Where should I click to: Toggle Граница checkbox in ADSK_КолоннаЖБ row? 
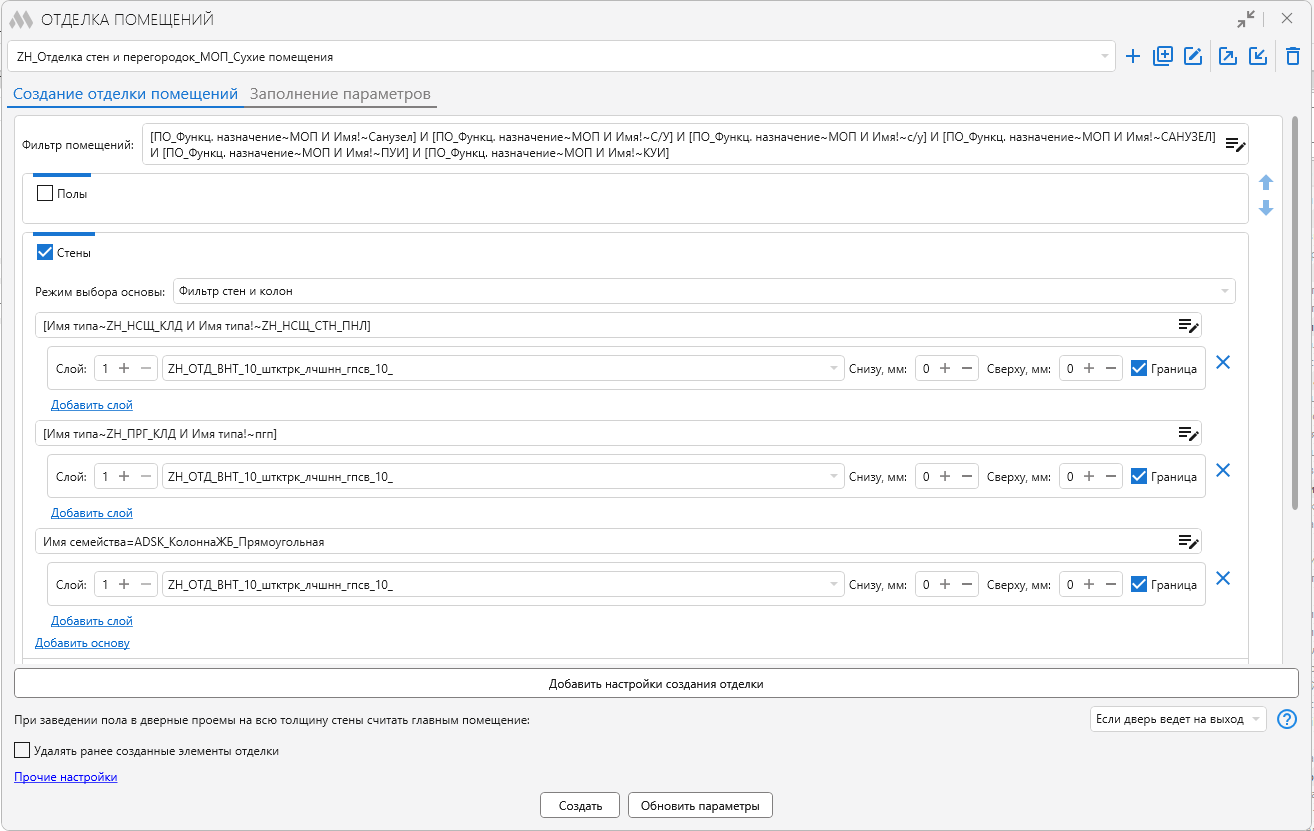click(x=1138, y=584)
